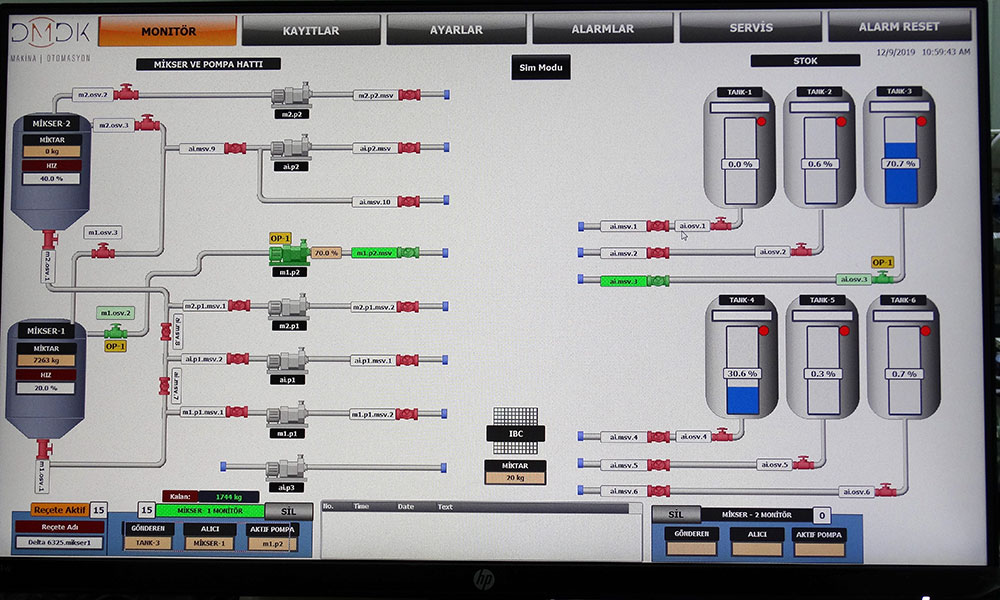Toggle the green ai.osv.3 valve
1000x600 pixels.
point(883,277)
